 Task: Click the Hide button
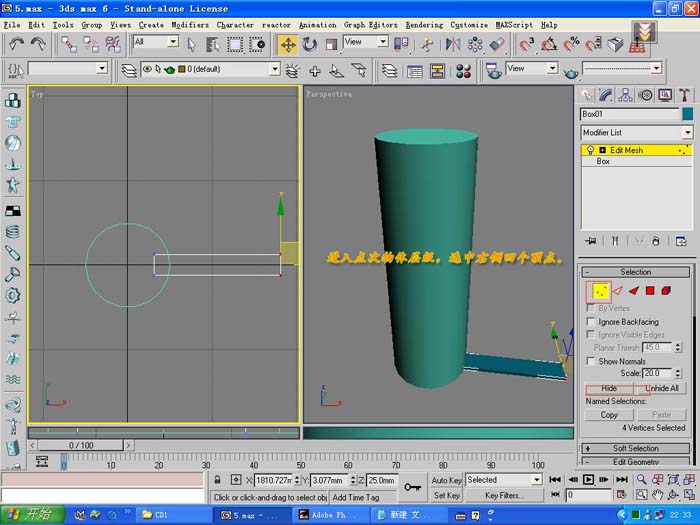coord(609,388)
